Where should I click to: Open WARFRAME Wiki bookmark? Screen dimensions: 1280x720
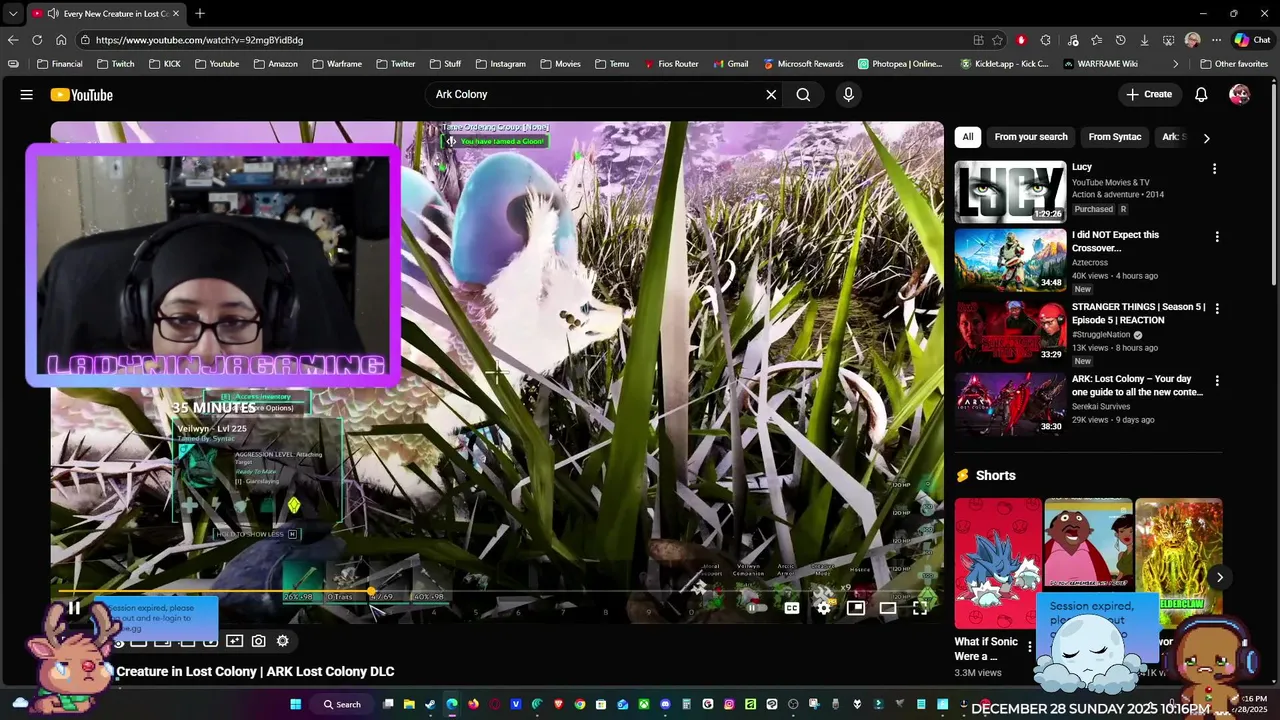click(1101, 64)
